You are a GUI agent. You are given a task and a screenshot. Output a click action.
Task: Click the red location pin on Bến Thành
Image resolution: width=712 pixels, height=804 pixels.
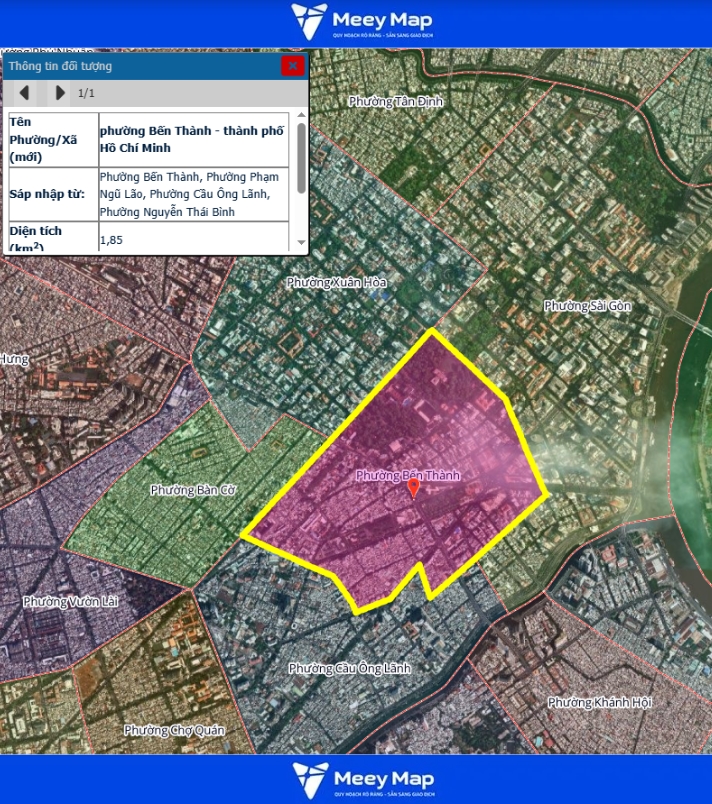point(413,489)
